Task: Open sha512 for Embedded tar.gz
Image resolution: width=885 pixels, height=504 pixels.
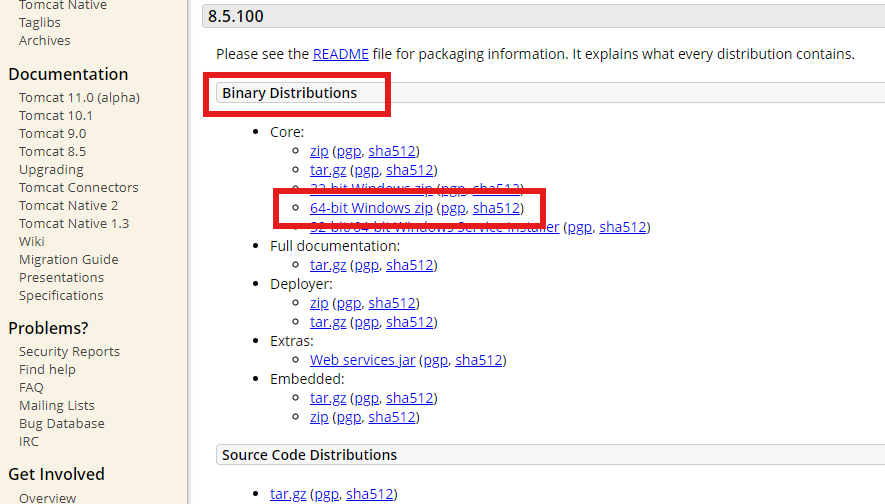Action: [409, 398]
